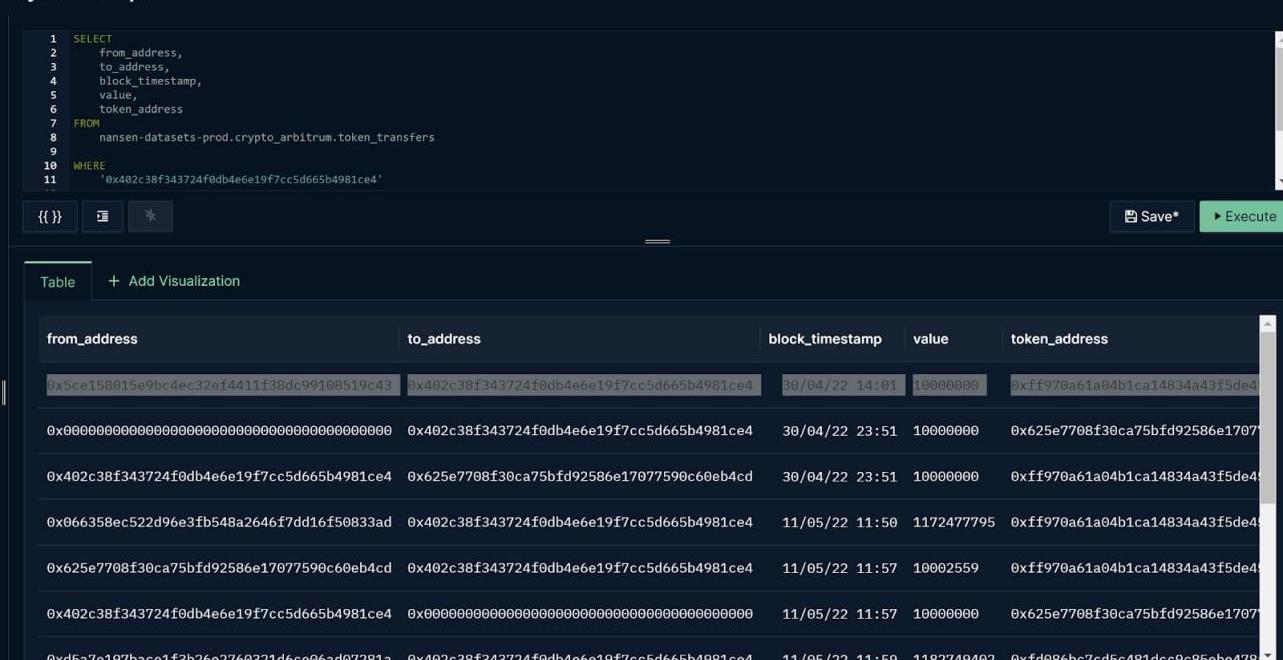Click the table name in FROM clause
1283x660 pixels.
[266, 137]
